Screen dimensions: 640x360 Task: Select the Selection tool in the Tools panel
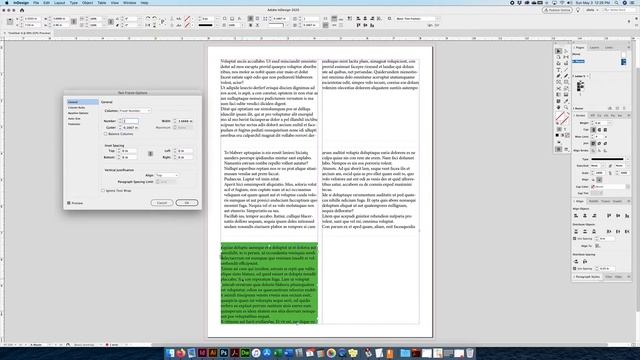[558, 51]
